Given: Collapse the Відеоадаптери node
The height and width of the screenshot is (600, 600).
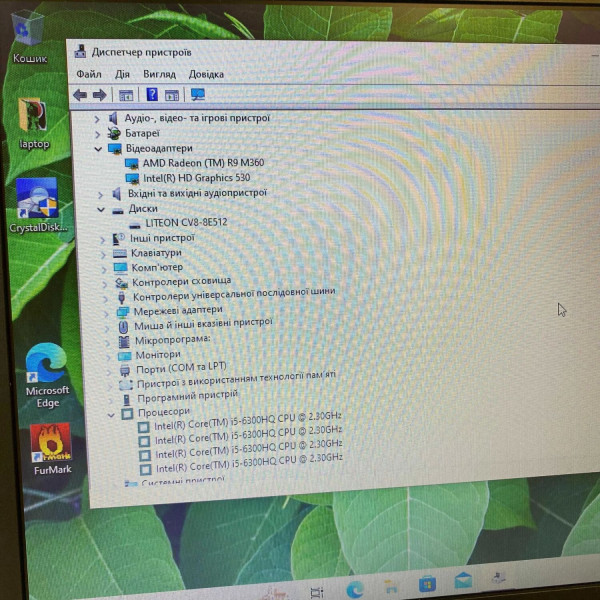Looking at the screenshot, I should (x=98, y=149).
